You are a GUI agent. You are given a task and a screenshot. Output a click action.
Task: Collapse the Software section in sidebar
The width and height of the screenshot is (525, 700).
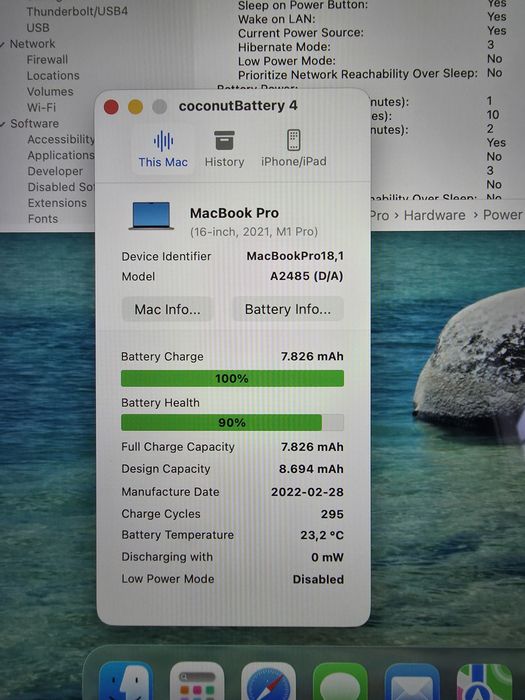tap(3, 124)
